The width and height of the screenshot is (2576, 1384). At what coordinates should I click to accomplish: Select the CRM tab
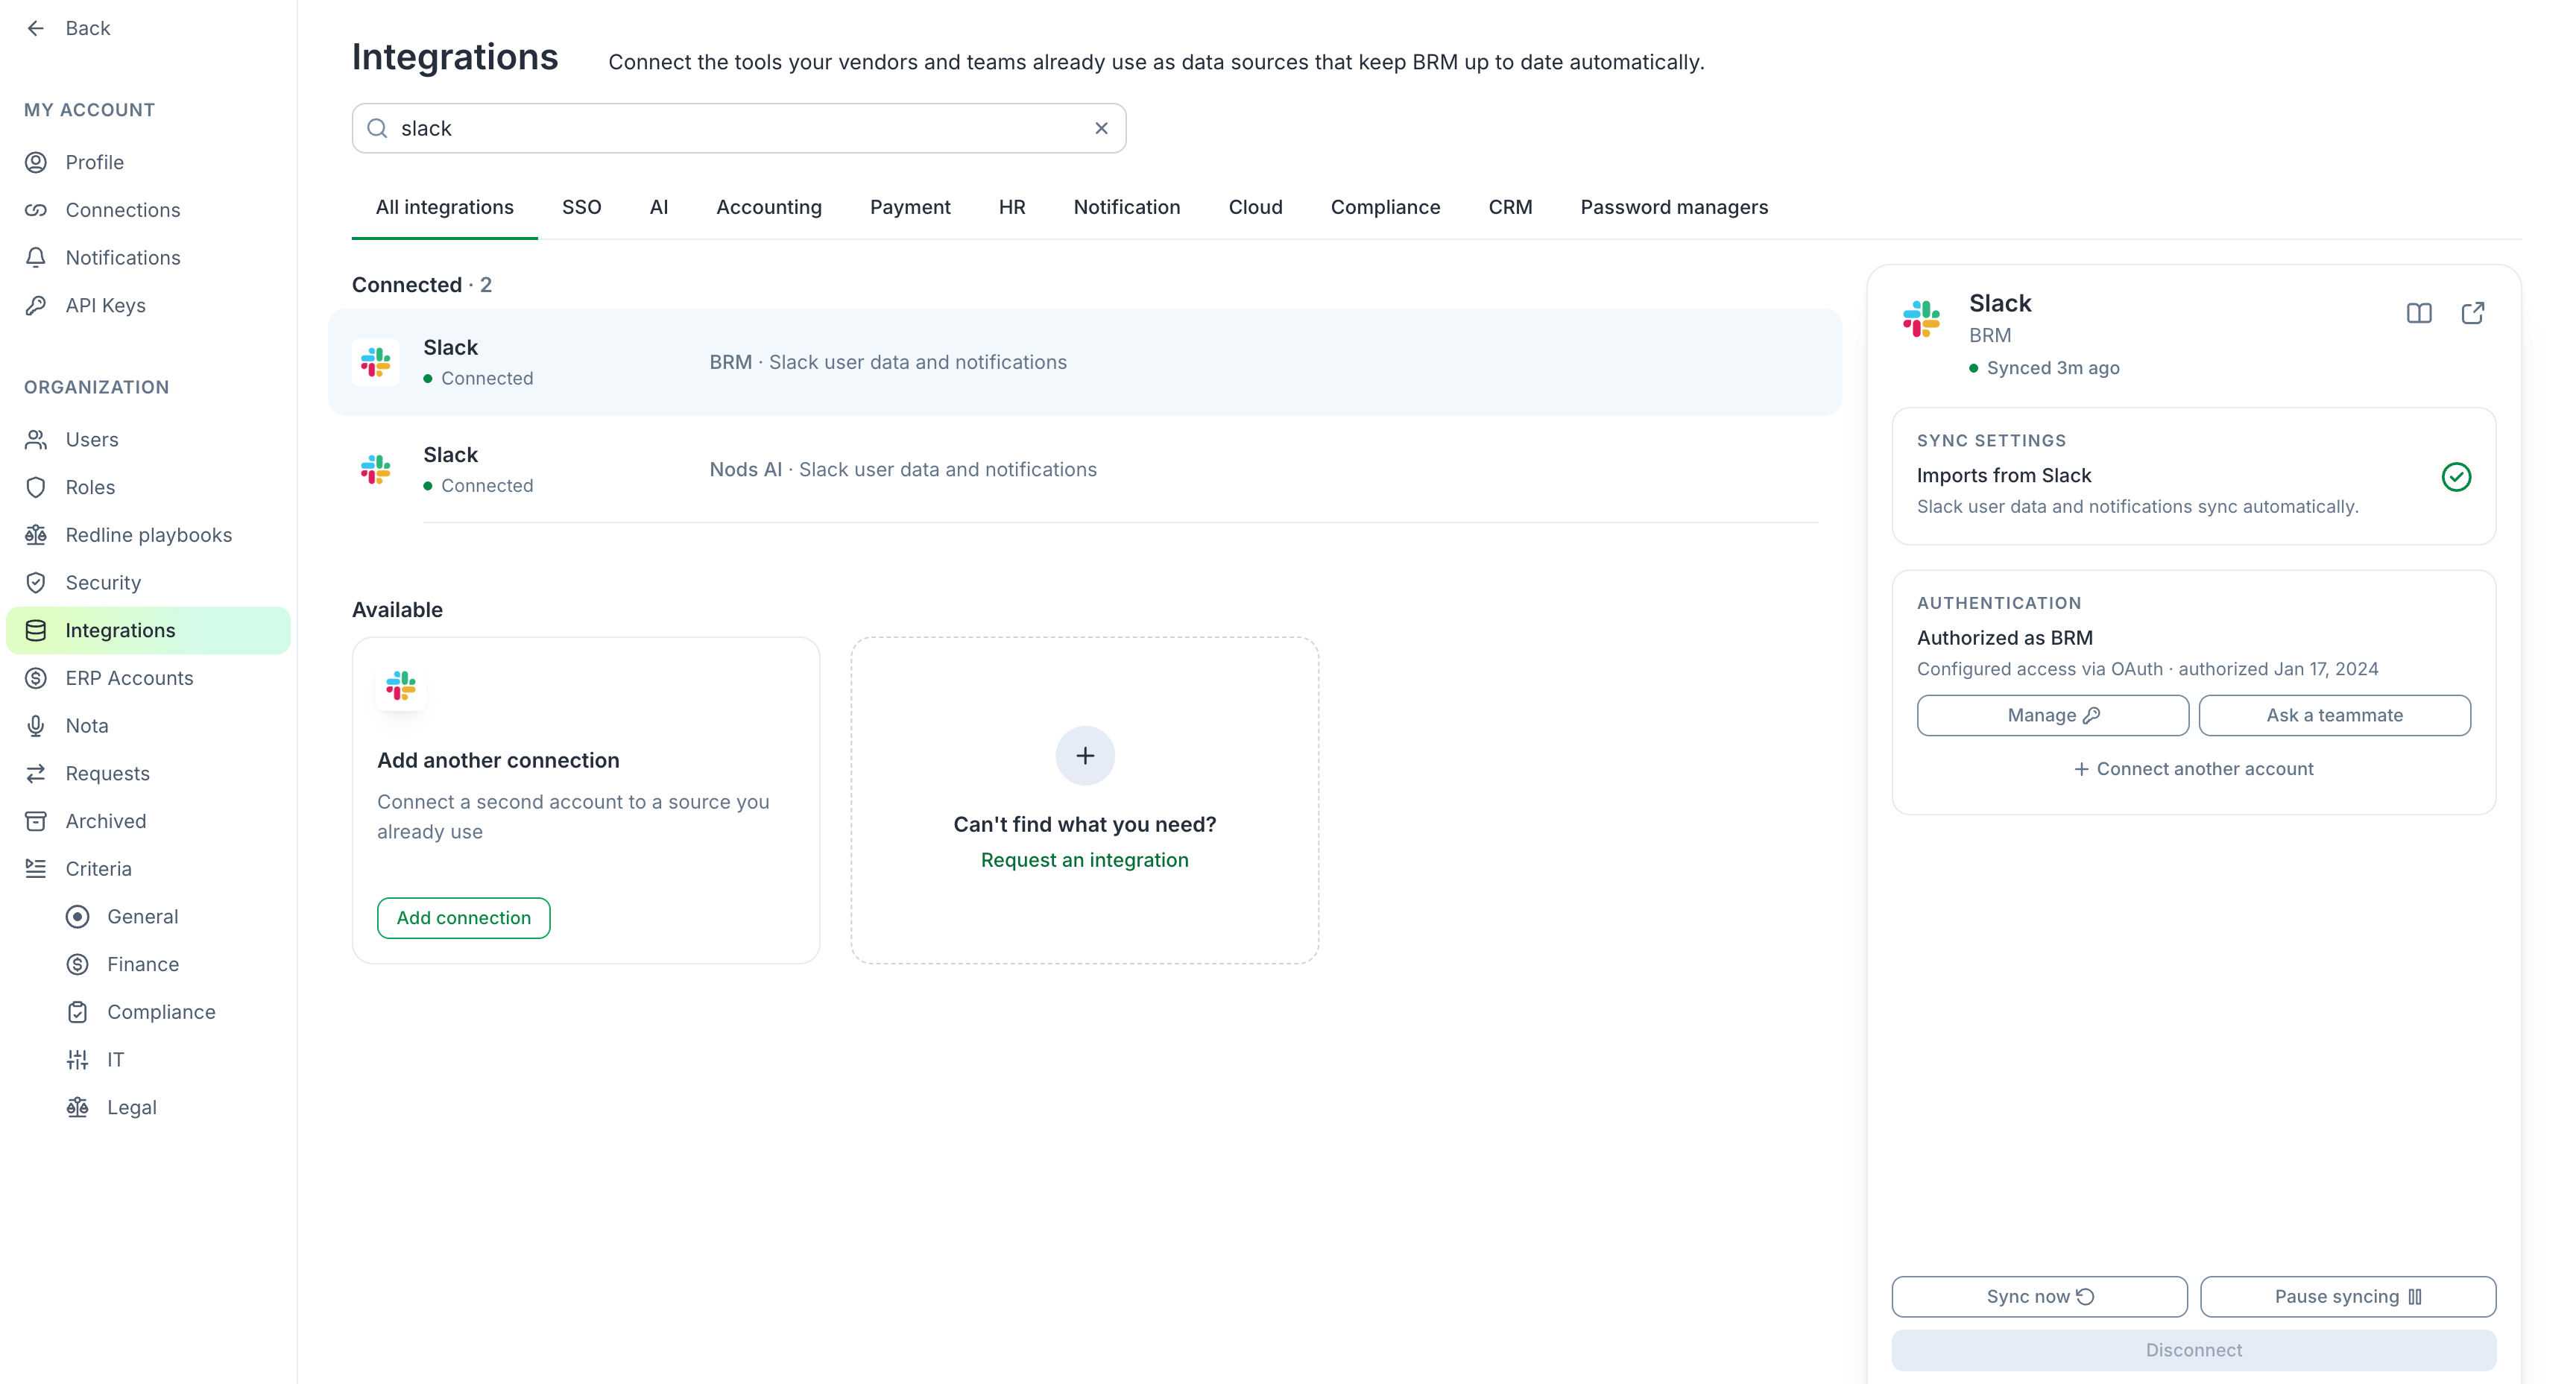(x=1510, y=207)
